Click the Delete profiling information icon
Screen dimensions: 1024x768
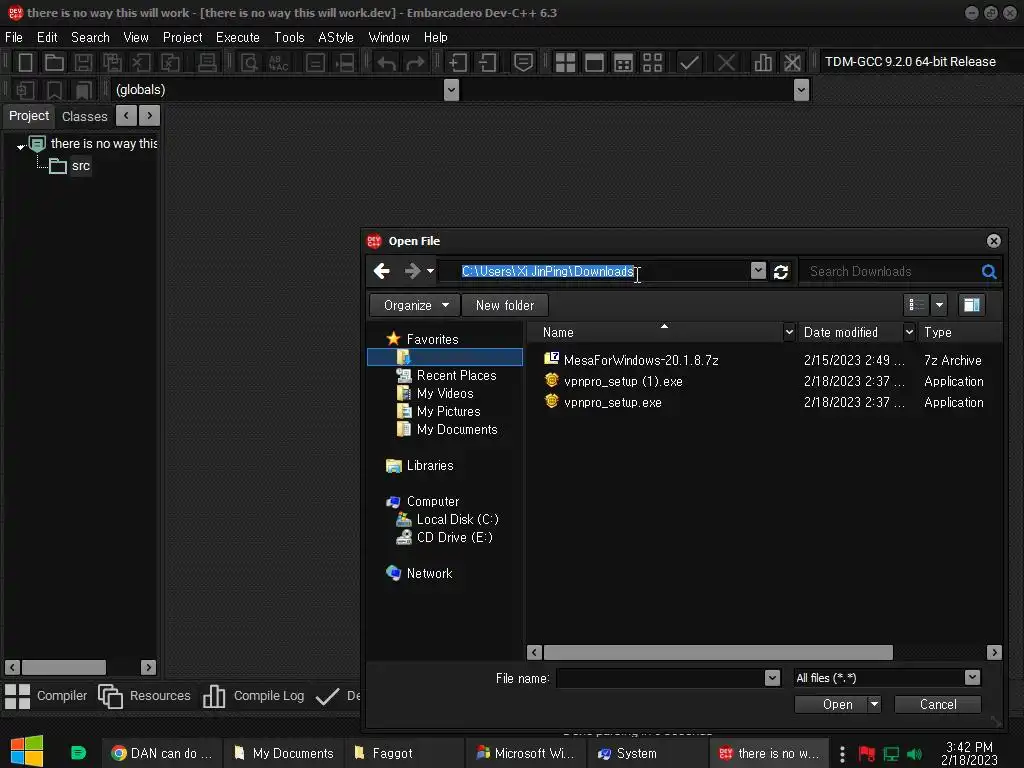coord(792,63)
